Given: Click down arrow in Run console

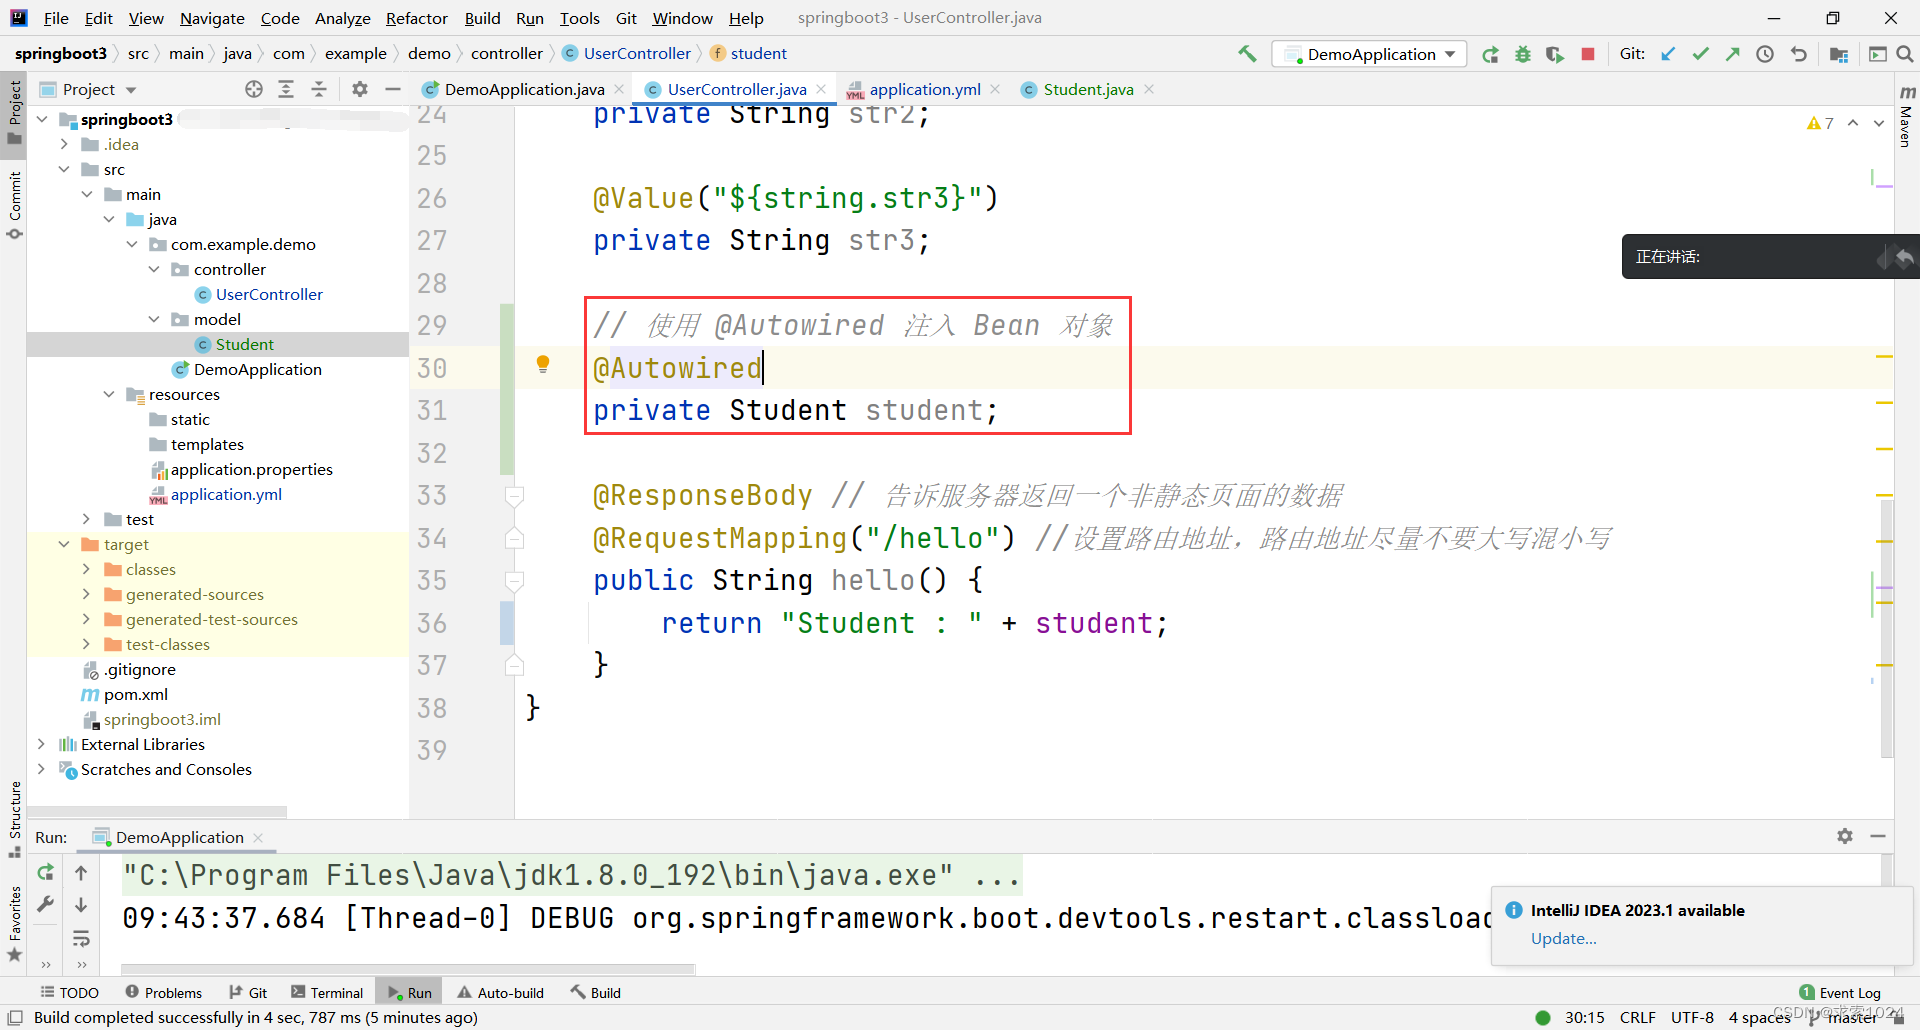Looking at the screenshot, I should [81, 905].
